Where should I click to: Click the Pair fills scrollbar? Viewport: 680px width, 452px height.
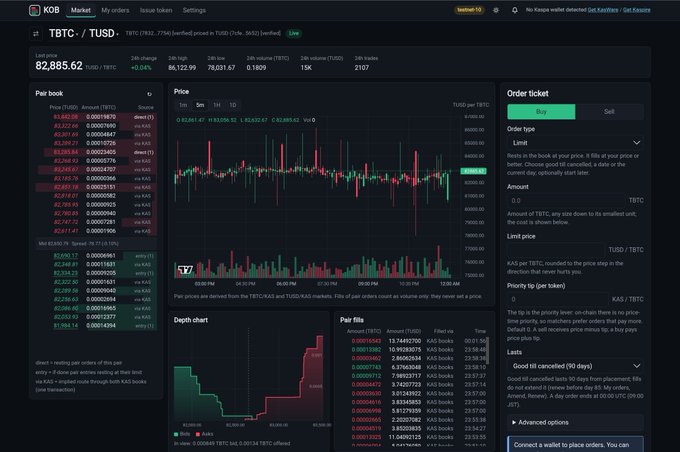[x=488, y=350]
